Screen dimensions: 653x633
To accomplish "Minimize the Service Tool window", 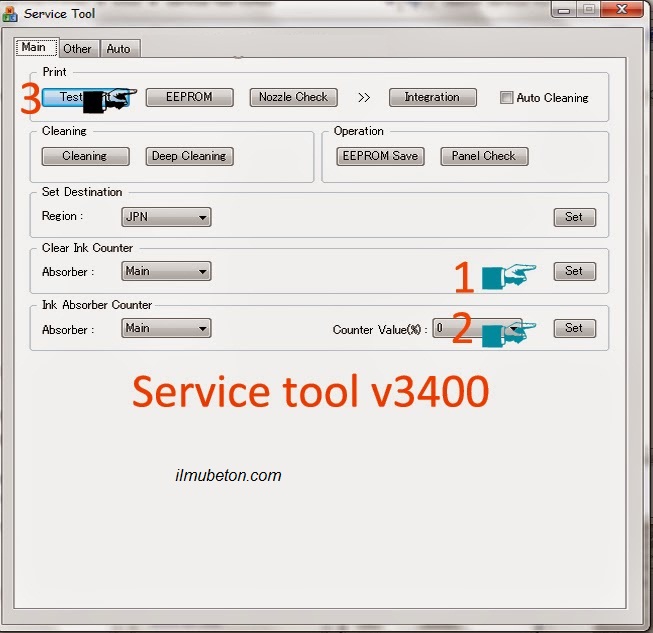I will [x=563, y=10].
